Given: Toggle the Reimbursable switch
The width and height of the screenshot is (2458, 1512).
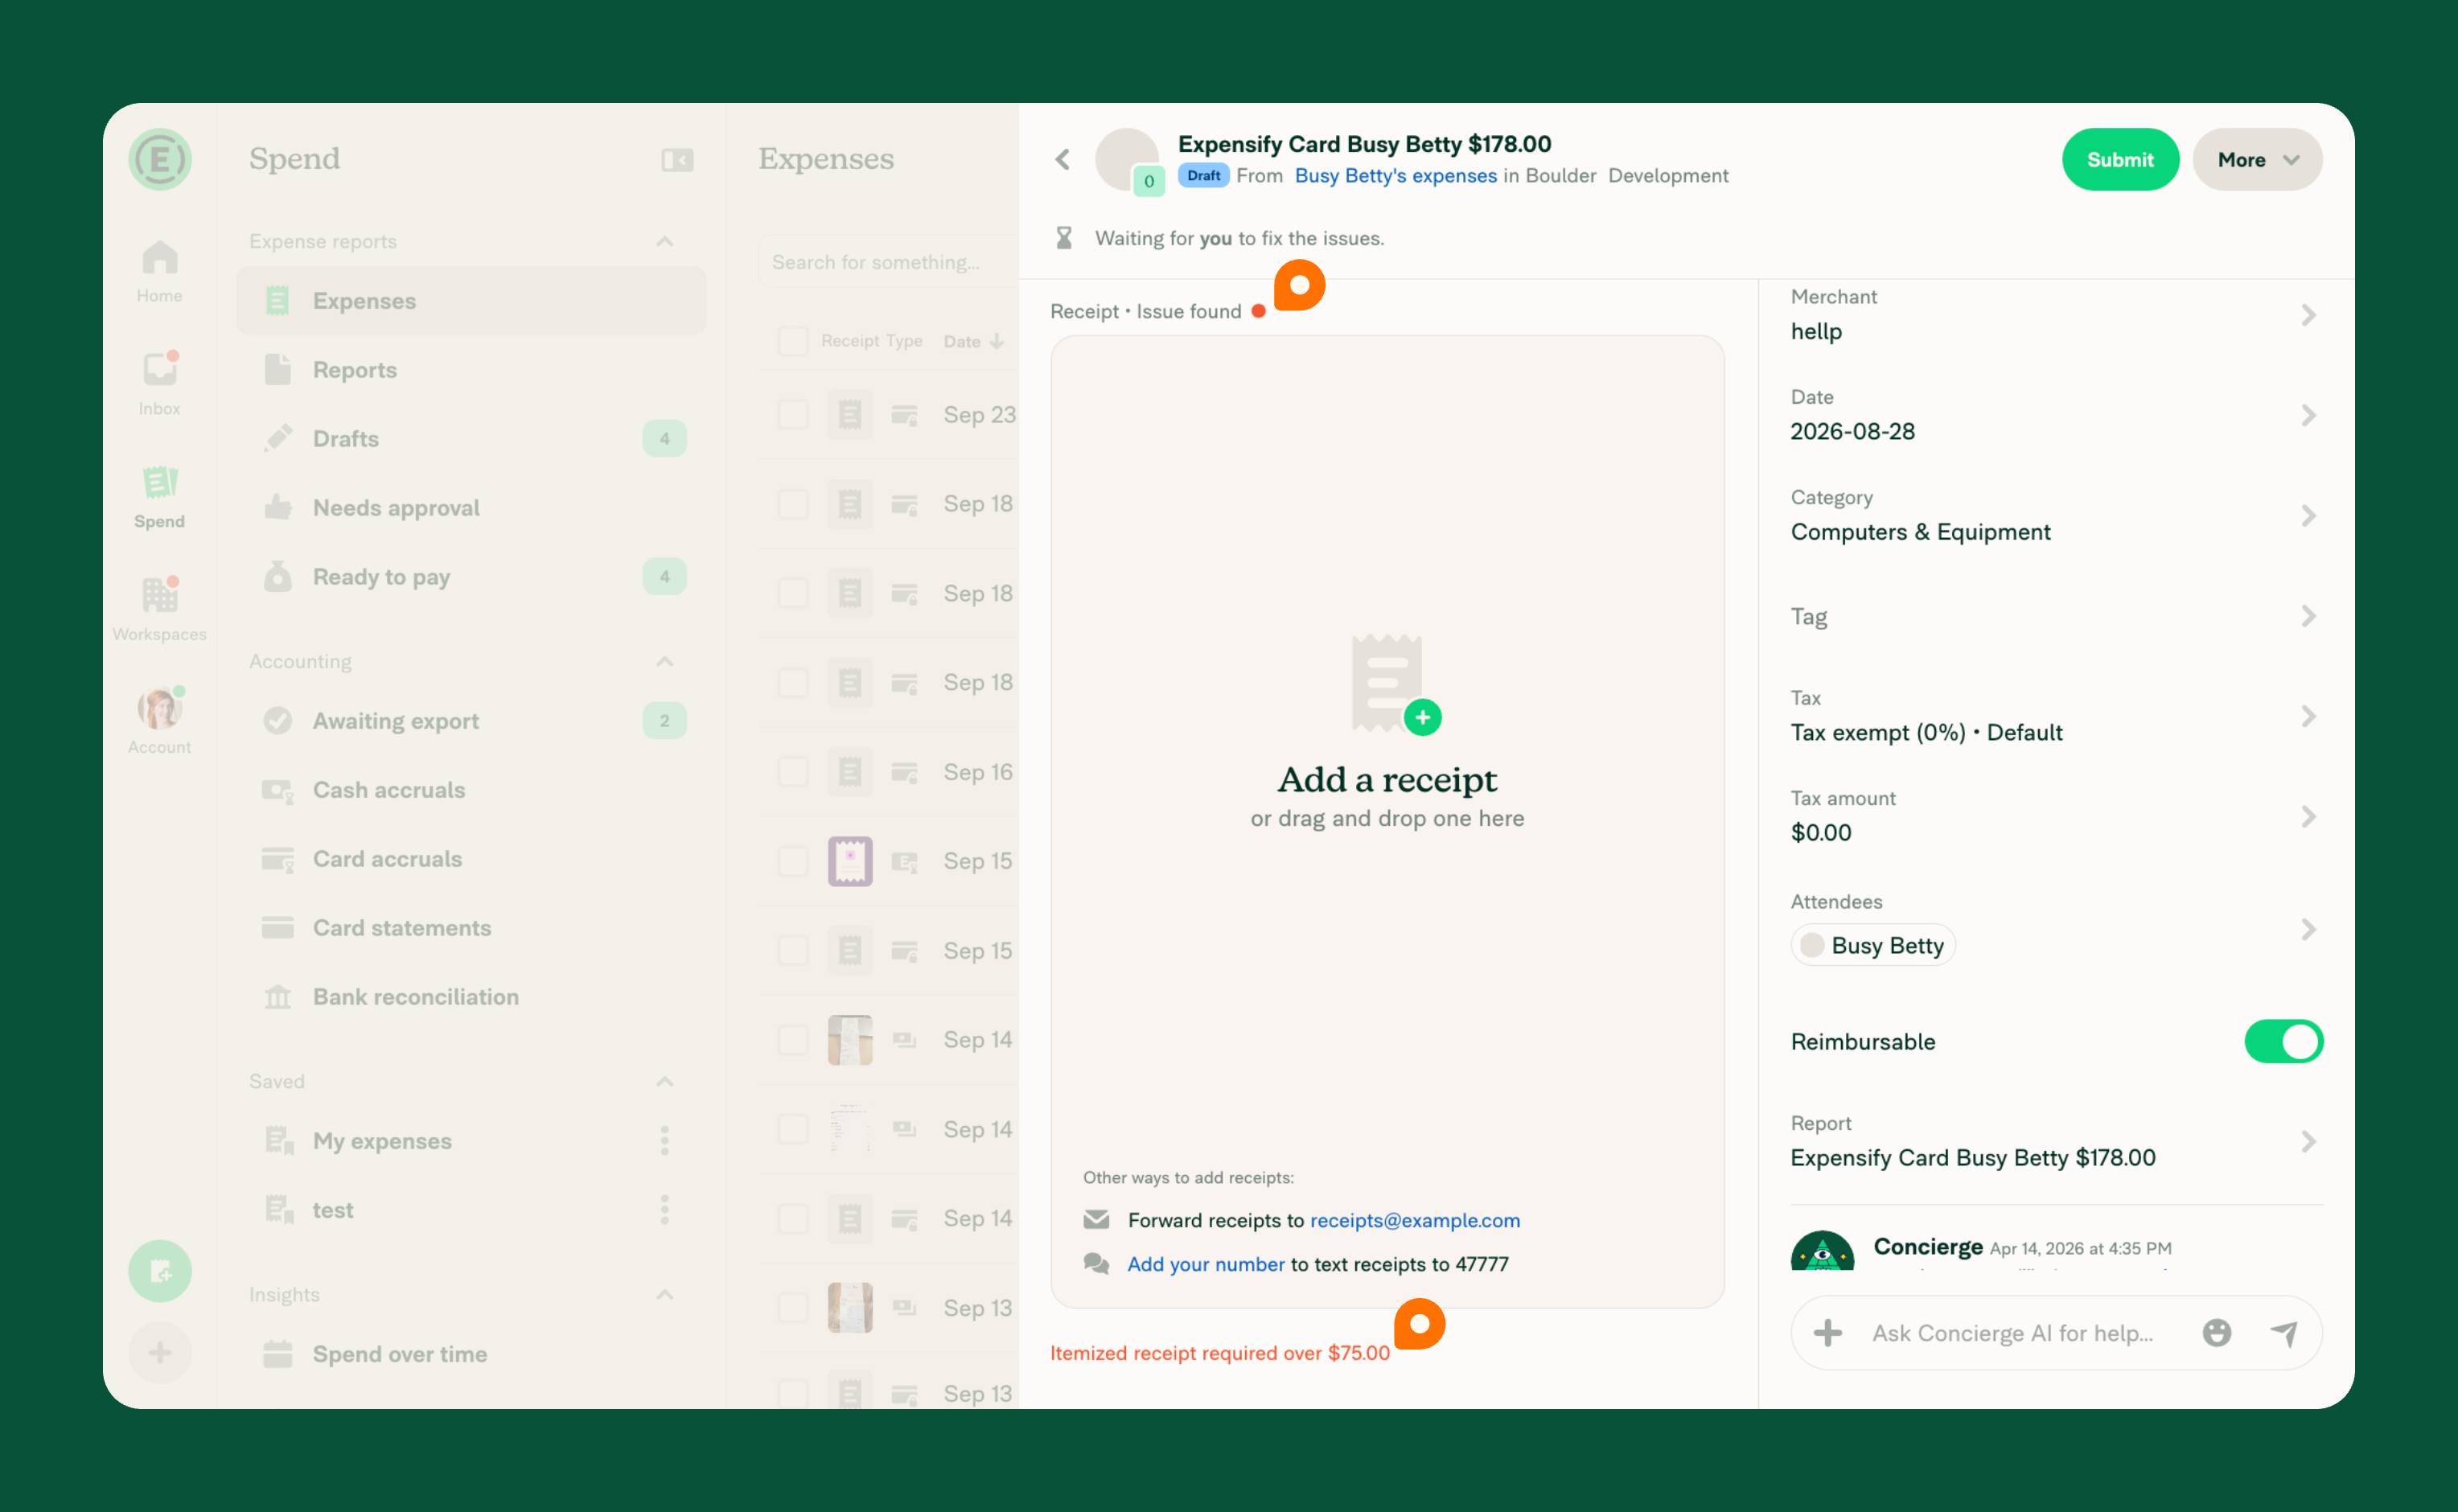Looking at the screenshot, I should (2283, 1041).
